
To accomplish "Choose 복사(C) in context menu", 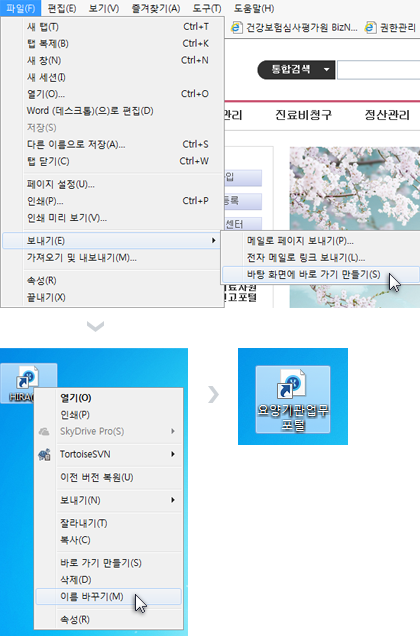I will (109, 540).
